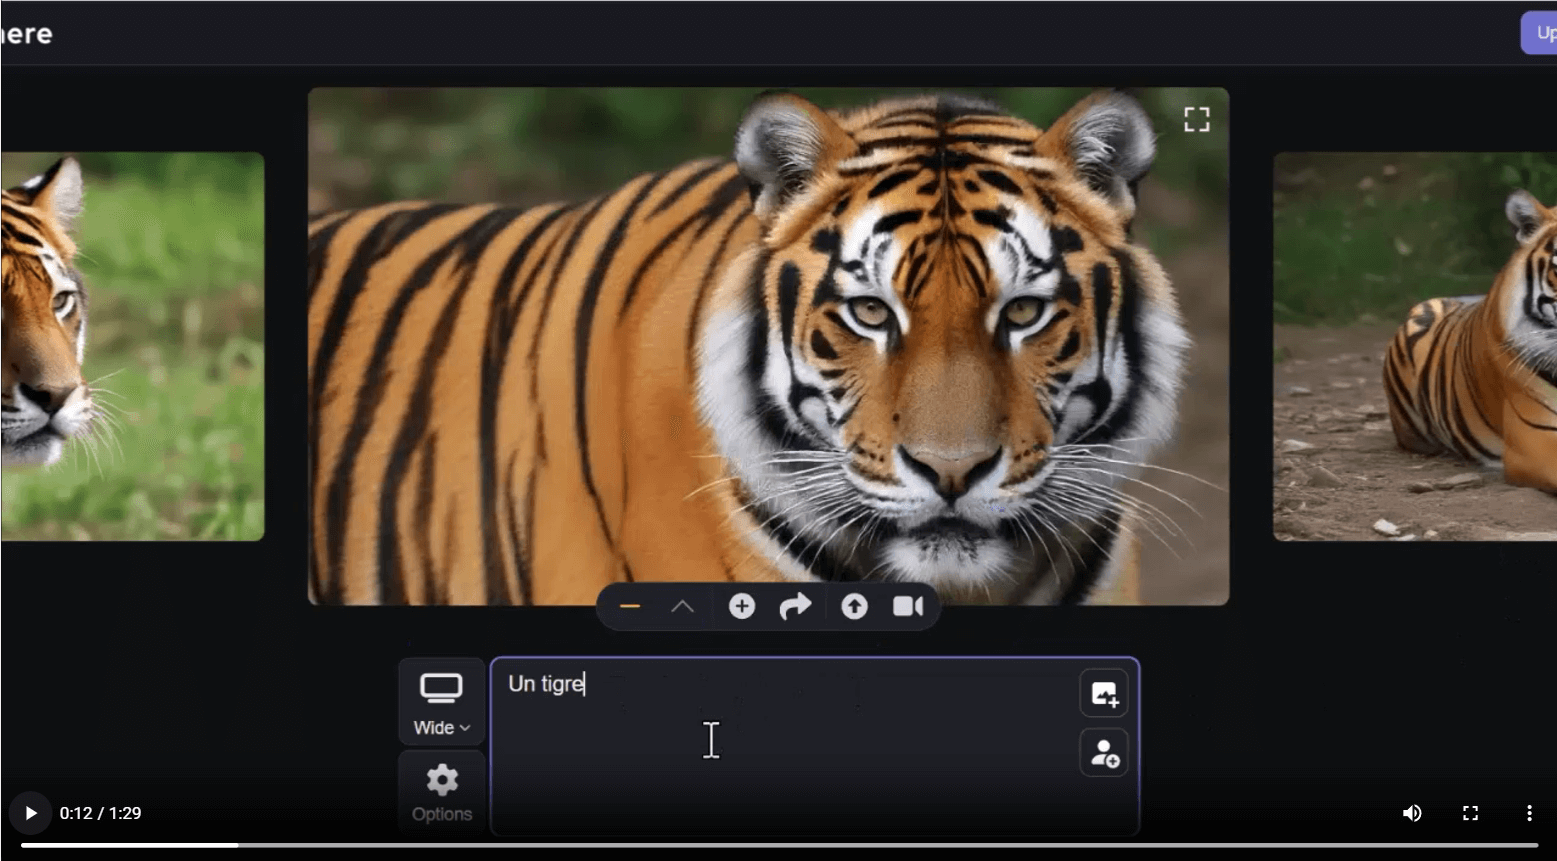This screenshot has height=861, width=1557.
Task: Click the 0:12 / 1:29 time display
Action: pos(100,813)
